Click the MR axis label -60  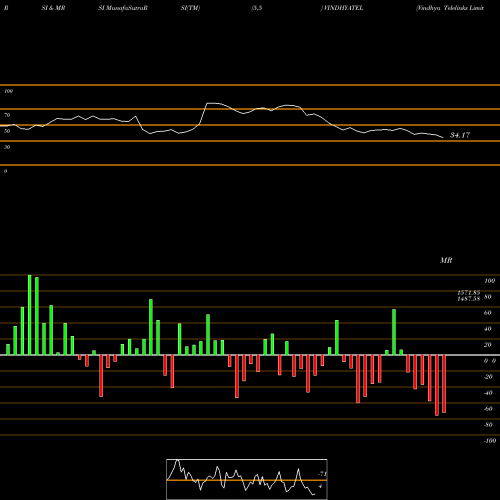point(488,409)
